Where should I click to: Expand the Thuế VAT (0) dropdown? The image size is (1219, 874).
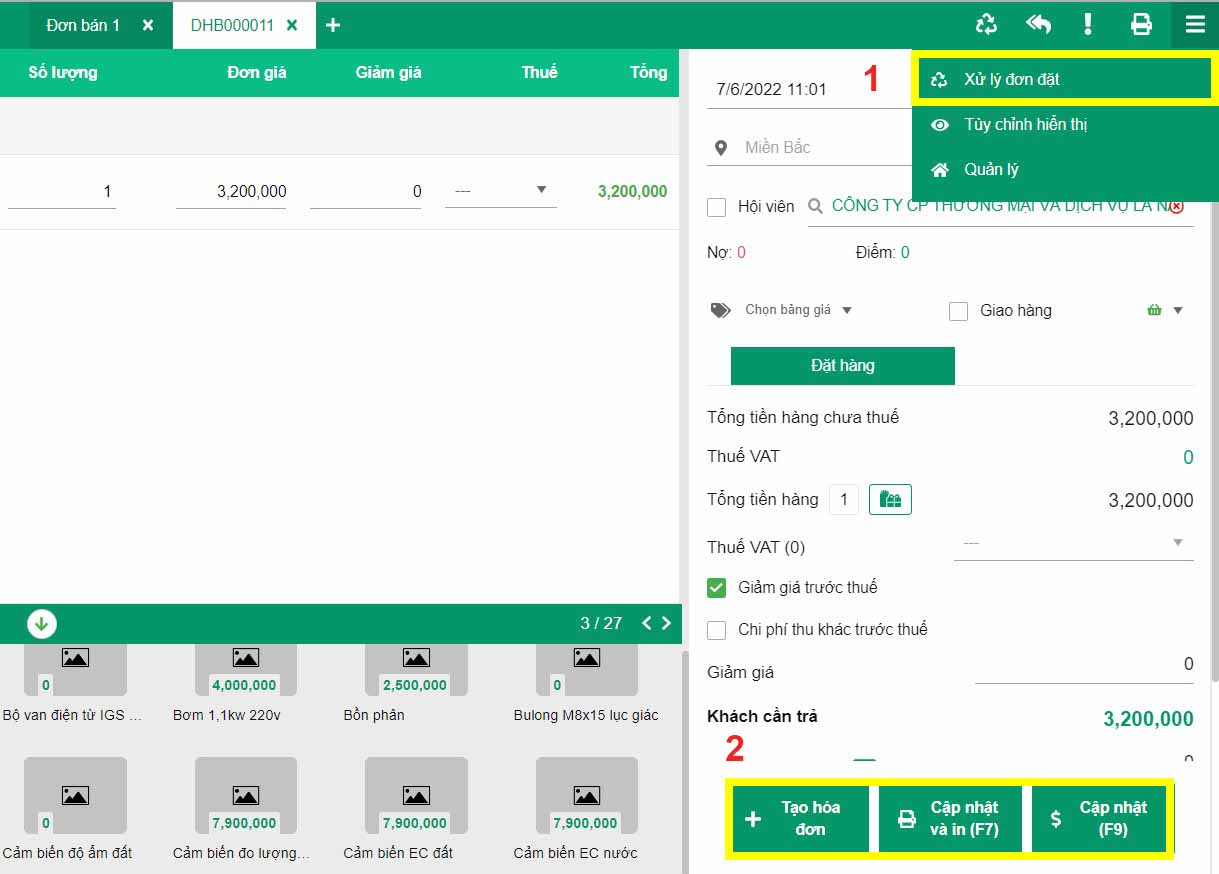click(1072, 543)
